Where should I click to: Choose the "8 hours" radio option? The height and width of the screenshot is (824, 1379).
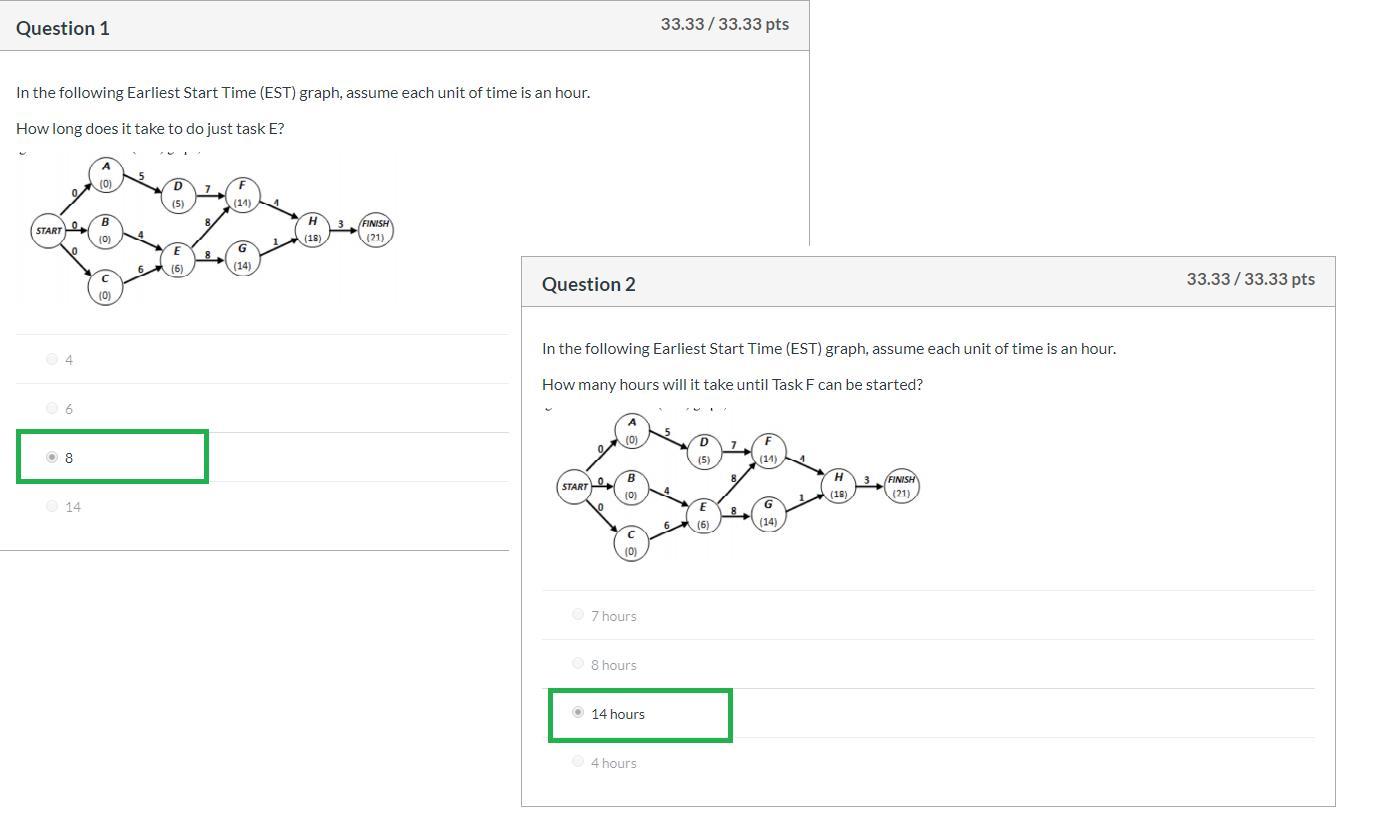tap(578, 664)
